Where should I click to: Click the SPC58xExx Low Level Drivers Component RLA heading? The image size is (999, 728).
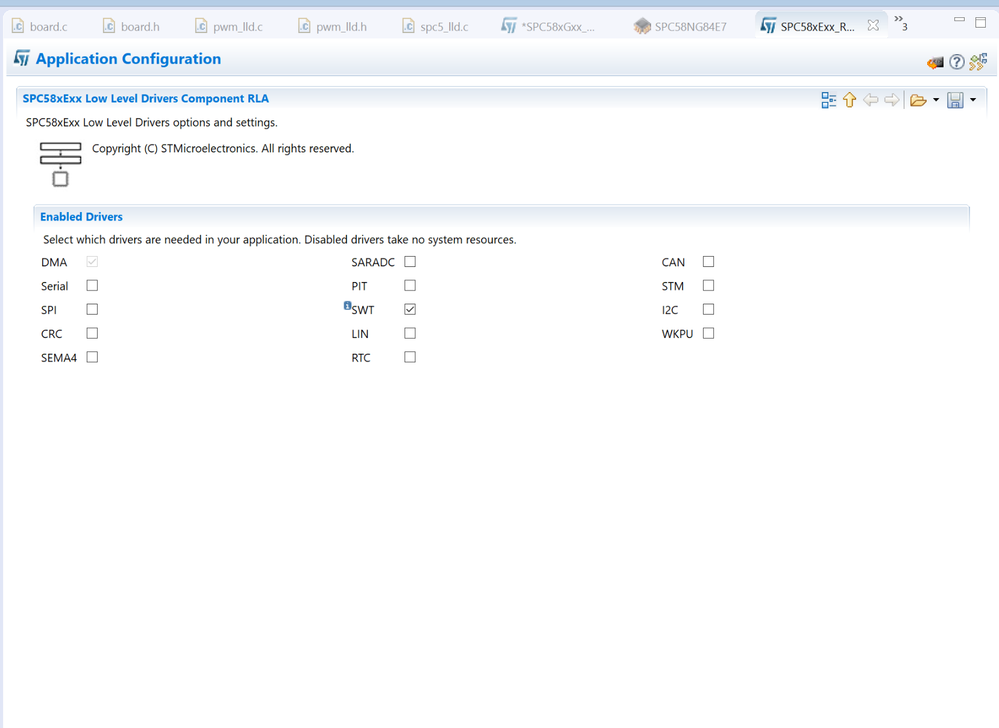pos(146,99)
